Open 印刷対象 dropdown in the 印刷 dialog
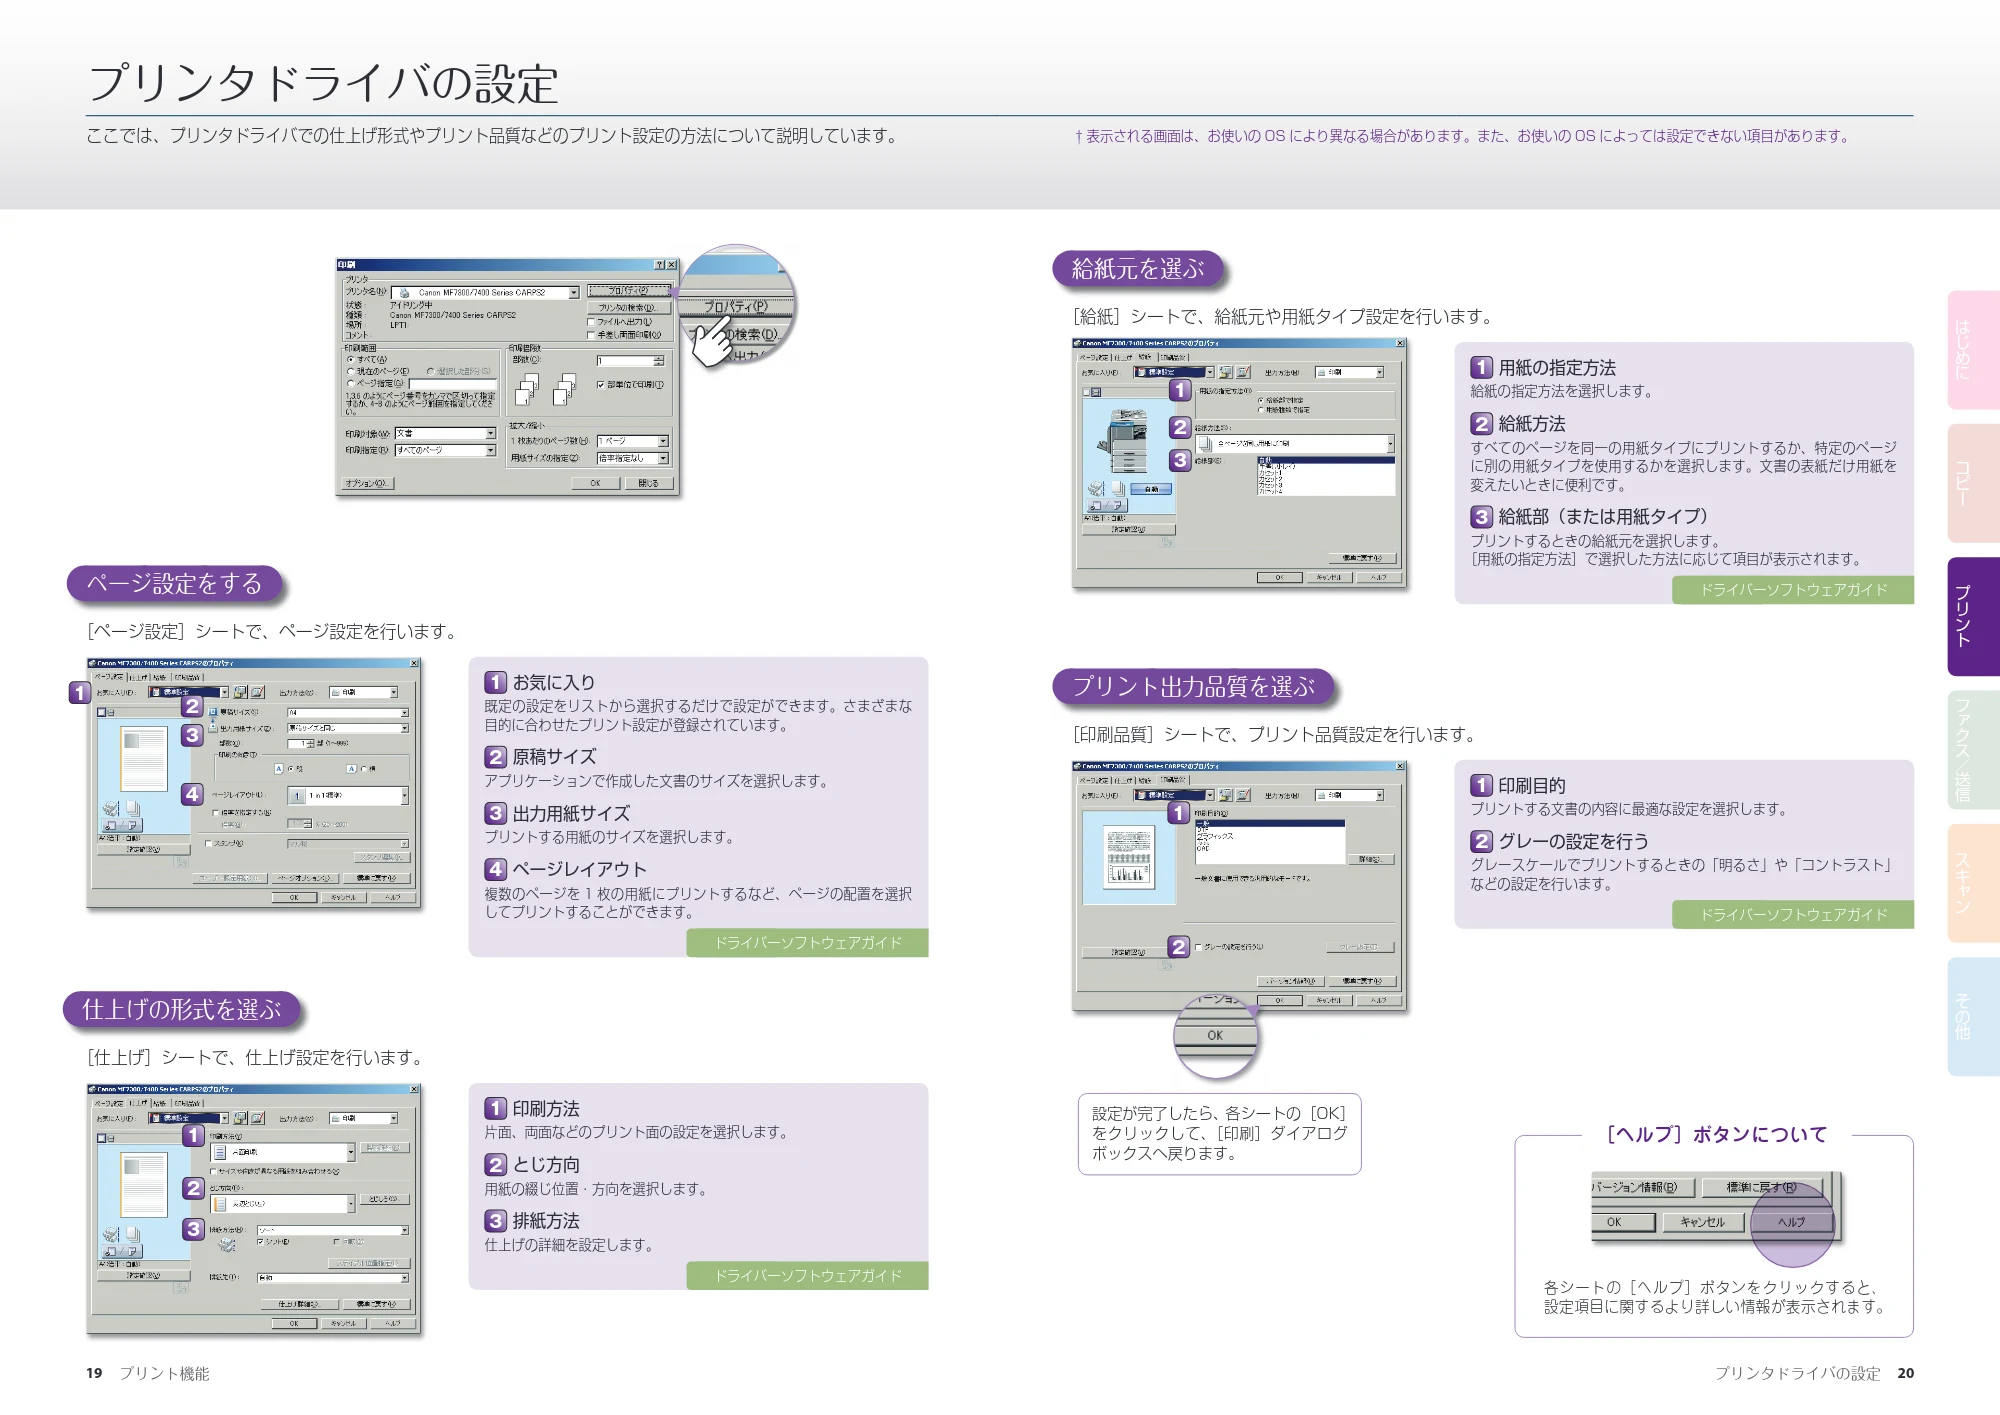The width and height of the screenshot is (2000, 1415). point(491,433)
